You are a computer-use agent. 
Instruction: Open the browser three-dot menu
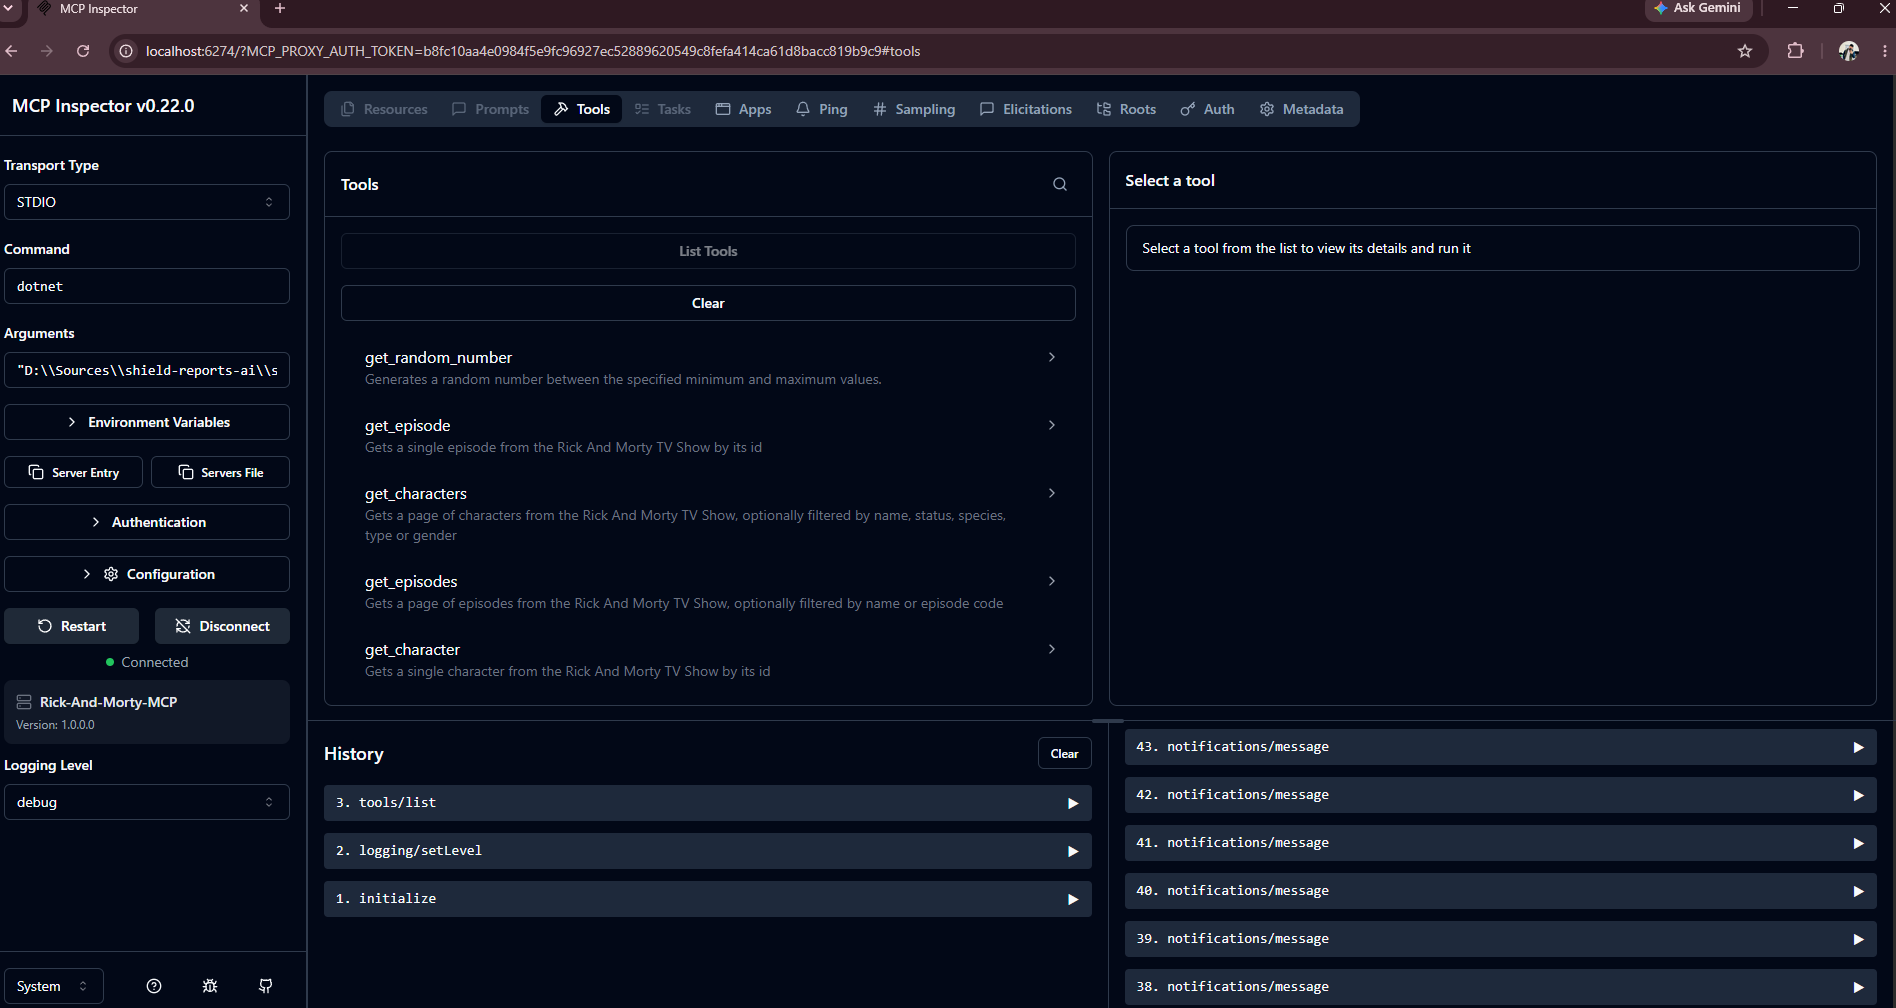(x=1884, y=51)
